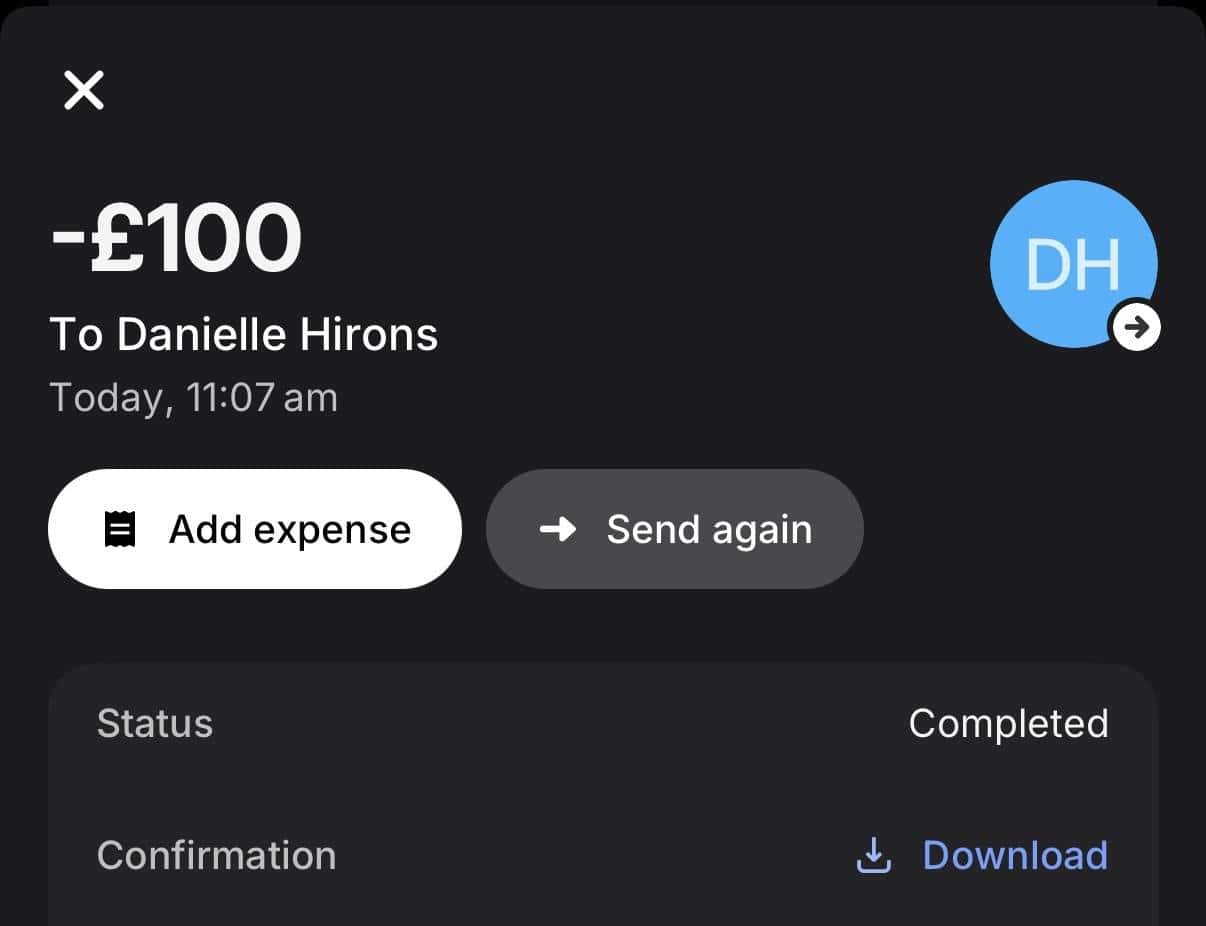Close the transaction details sheet
Screen dimensions: 1206x926
84,90
